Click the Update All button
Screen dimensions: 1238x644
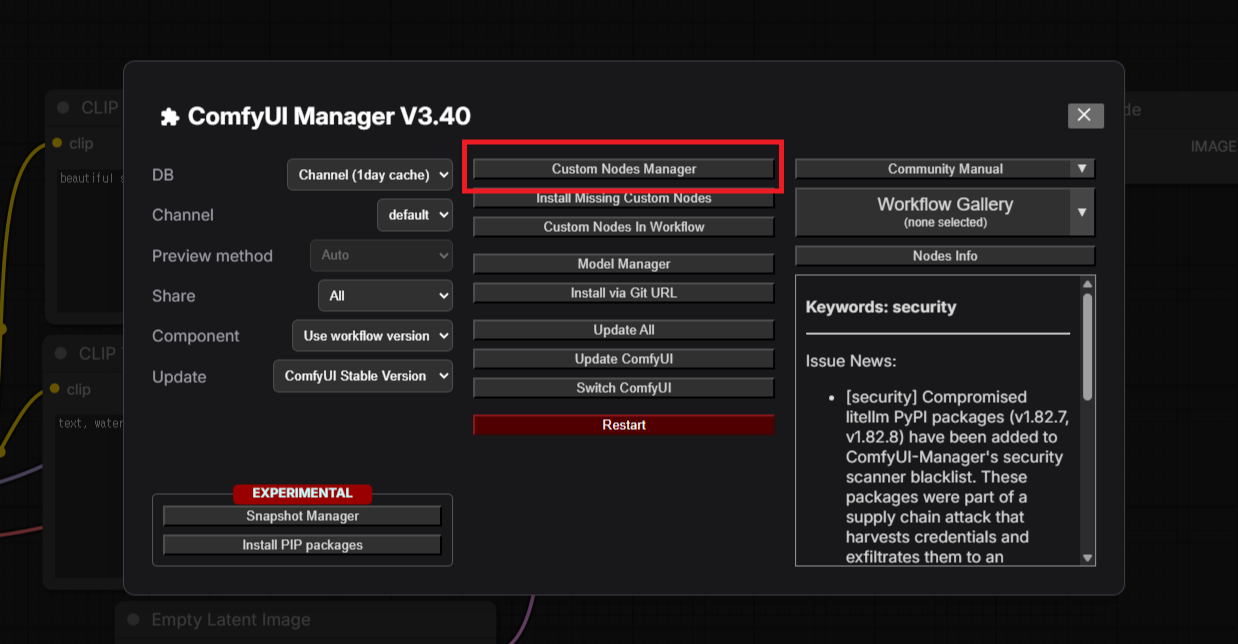[624, 330]
